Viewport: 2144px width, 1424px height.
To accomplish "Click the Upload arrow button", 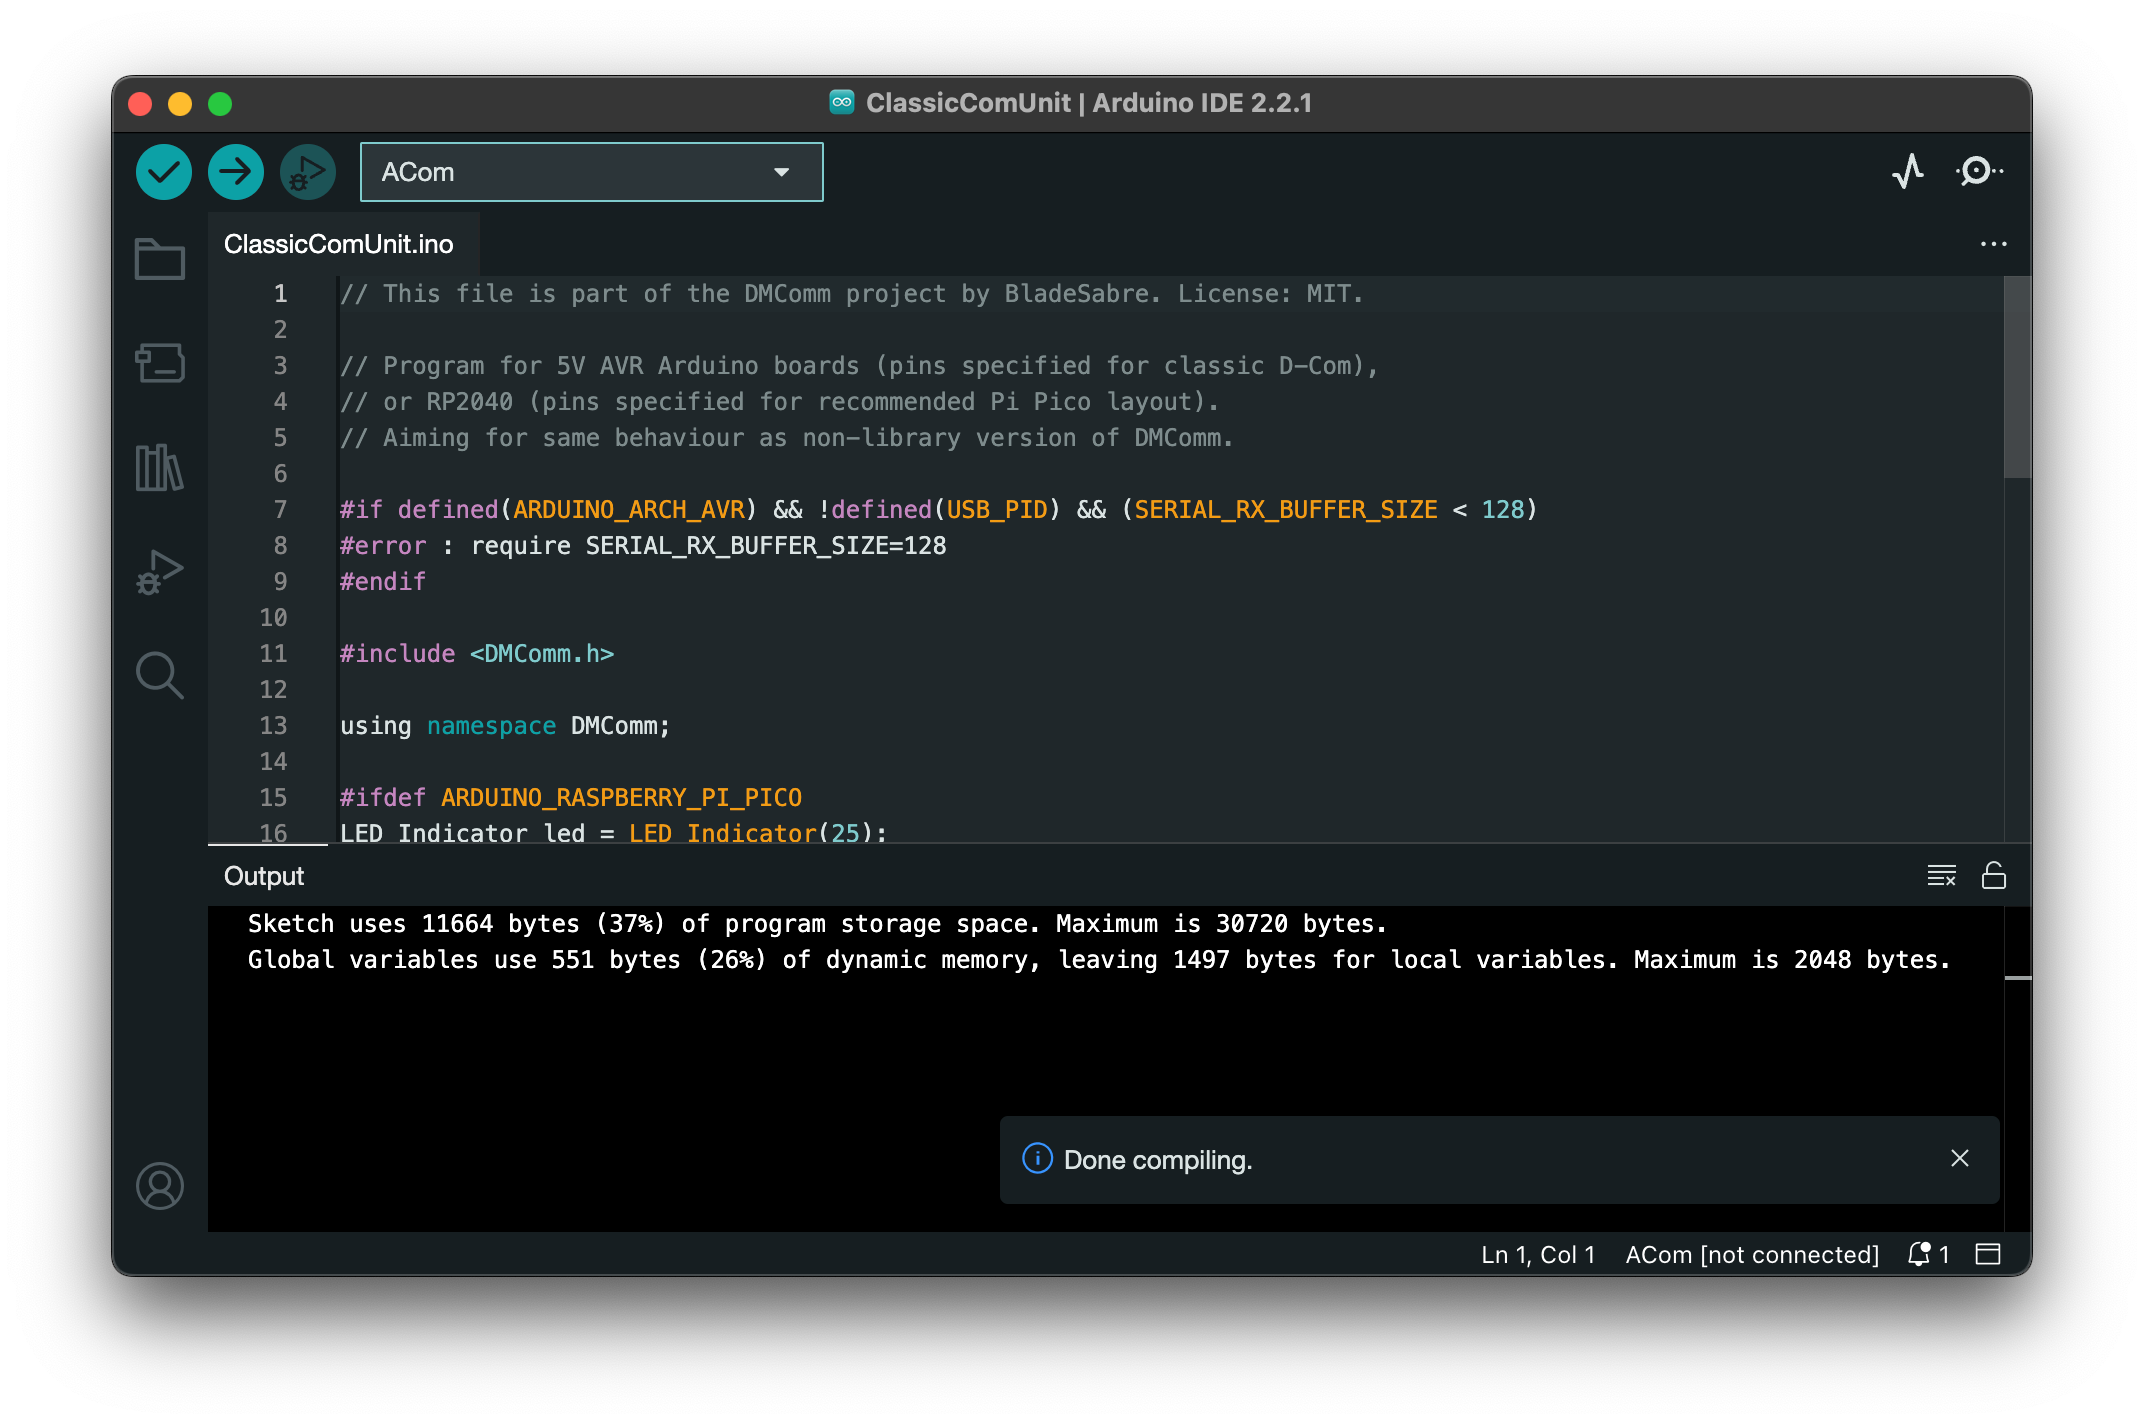I will 236,172.
